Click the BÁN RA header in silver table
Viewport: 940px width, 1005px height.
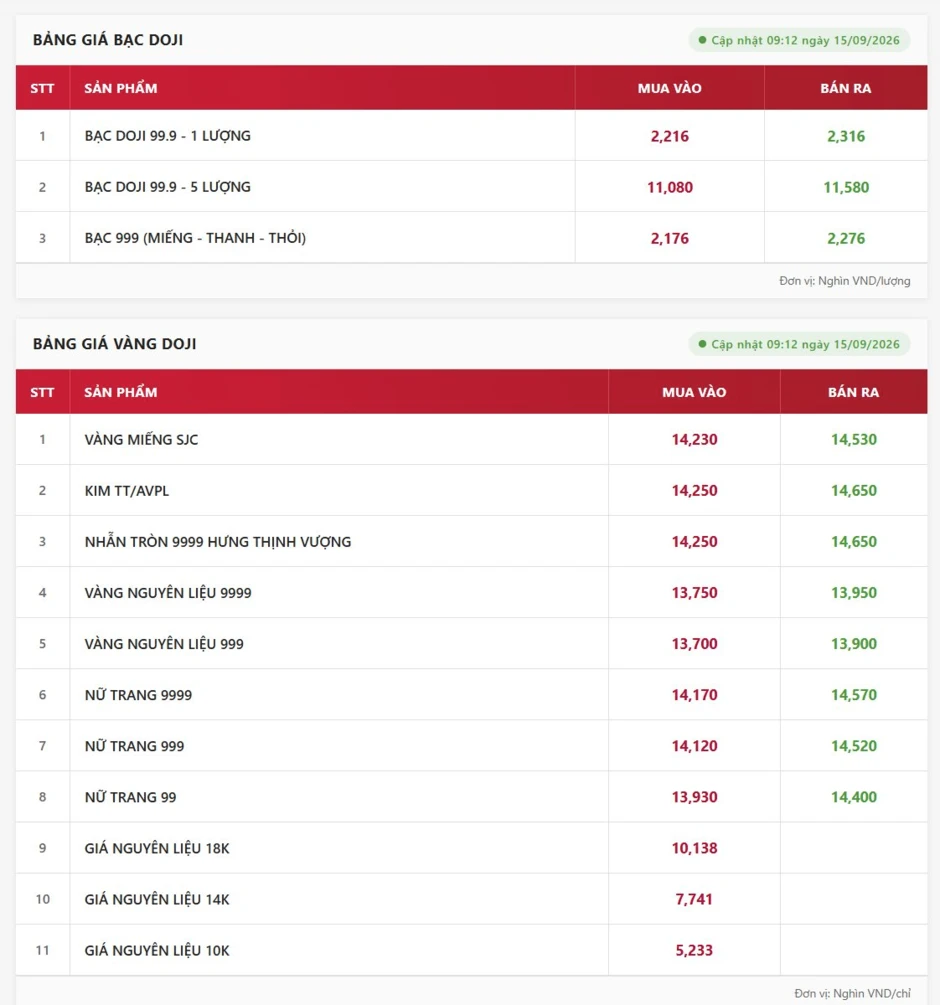point(846,88)
